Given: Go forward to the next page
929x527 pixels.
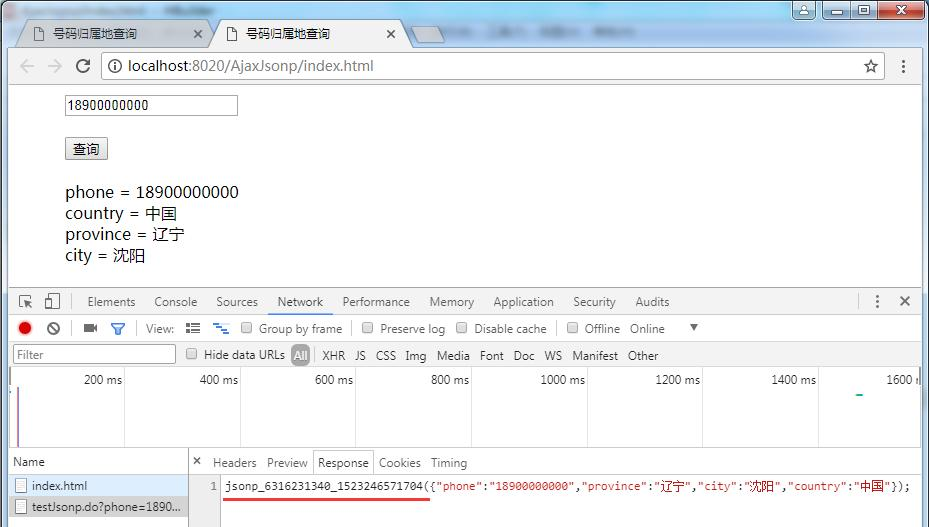Looking at the screenshot, I should coord(55,66).
